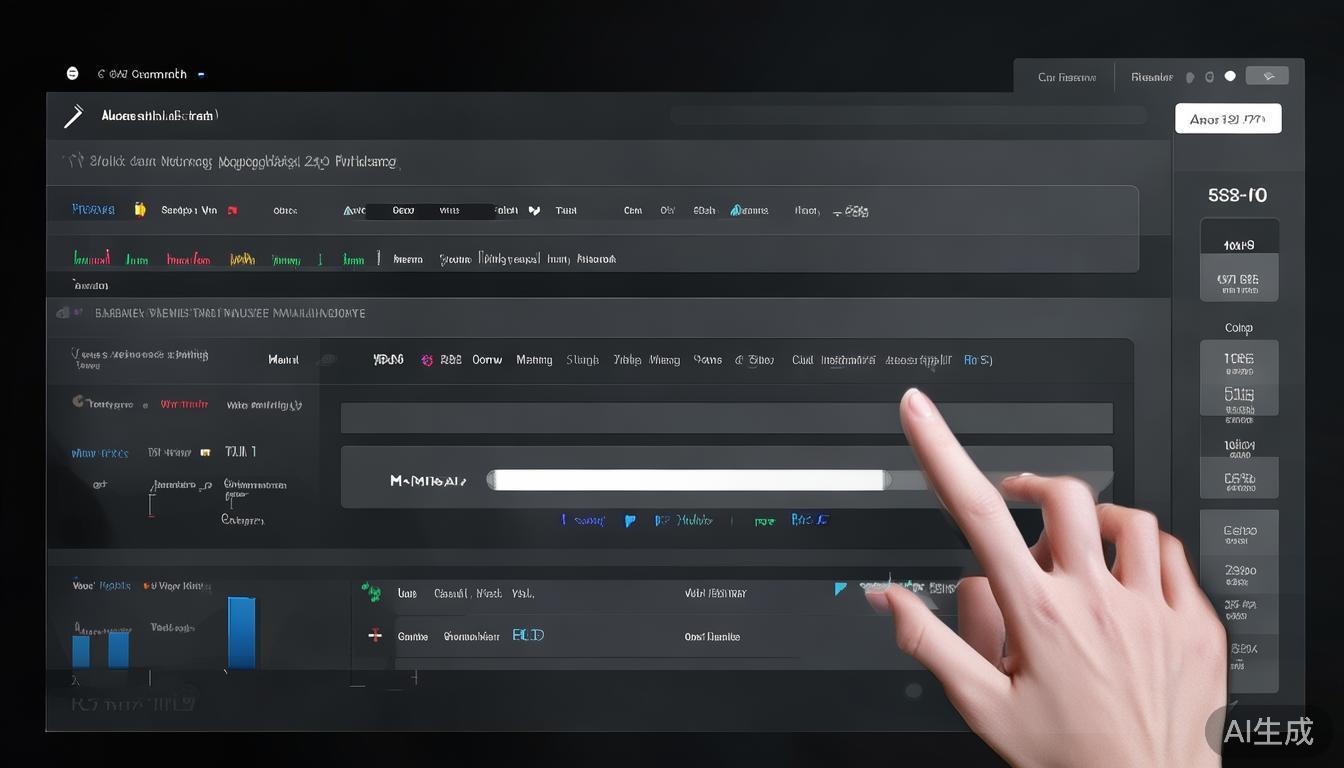Click the pink gear icon beside RBB
The width and height of the screenshot is (1344, 768).
(427, 360)
